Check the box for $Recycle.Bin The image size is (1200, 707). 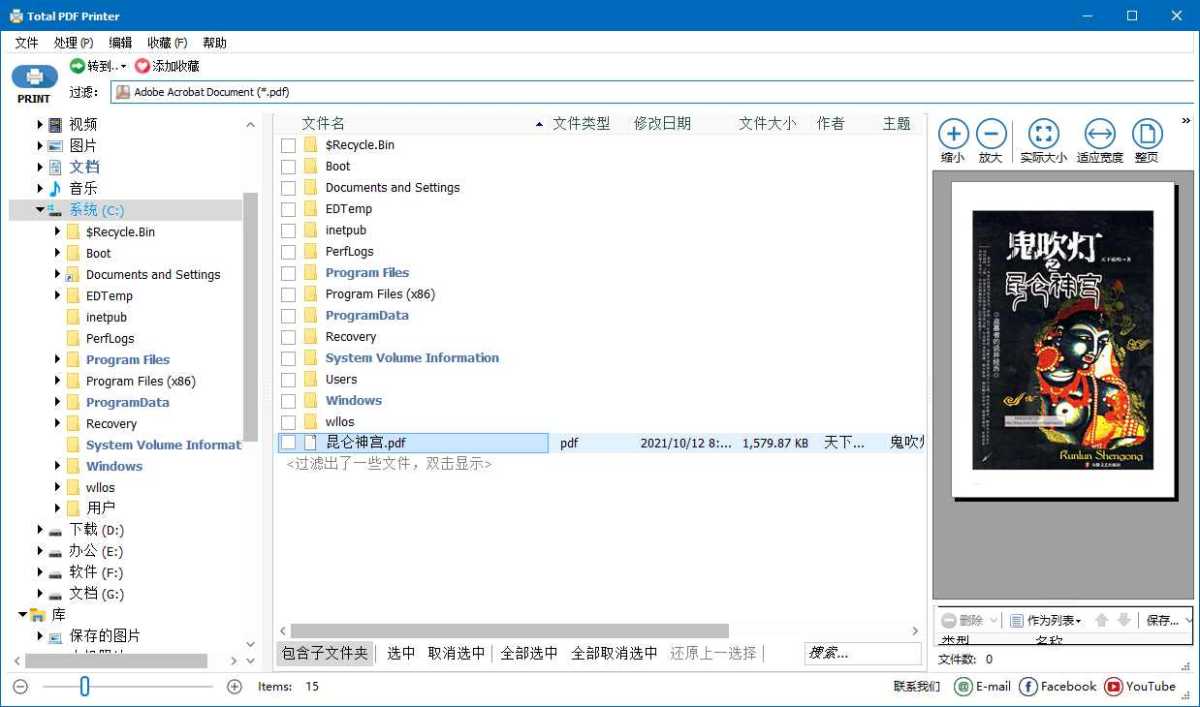288,145
